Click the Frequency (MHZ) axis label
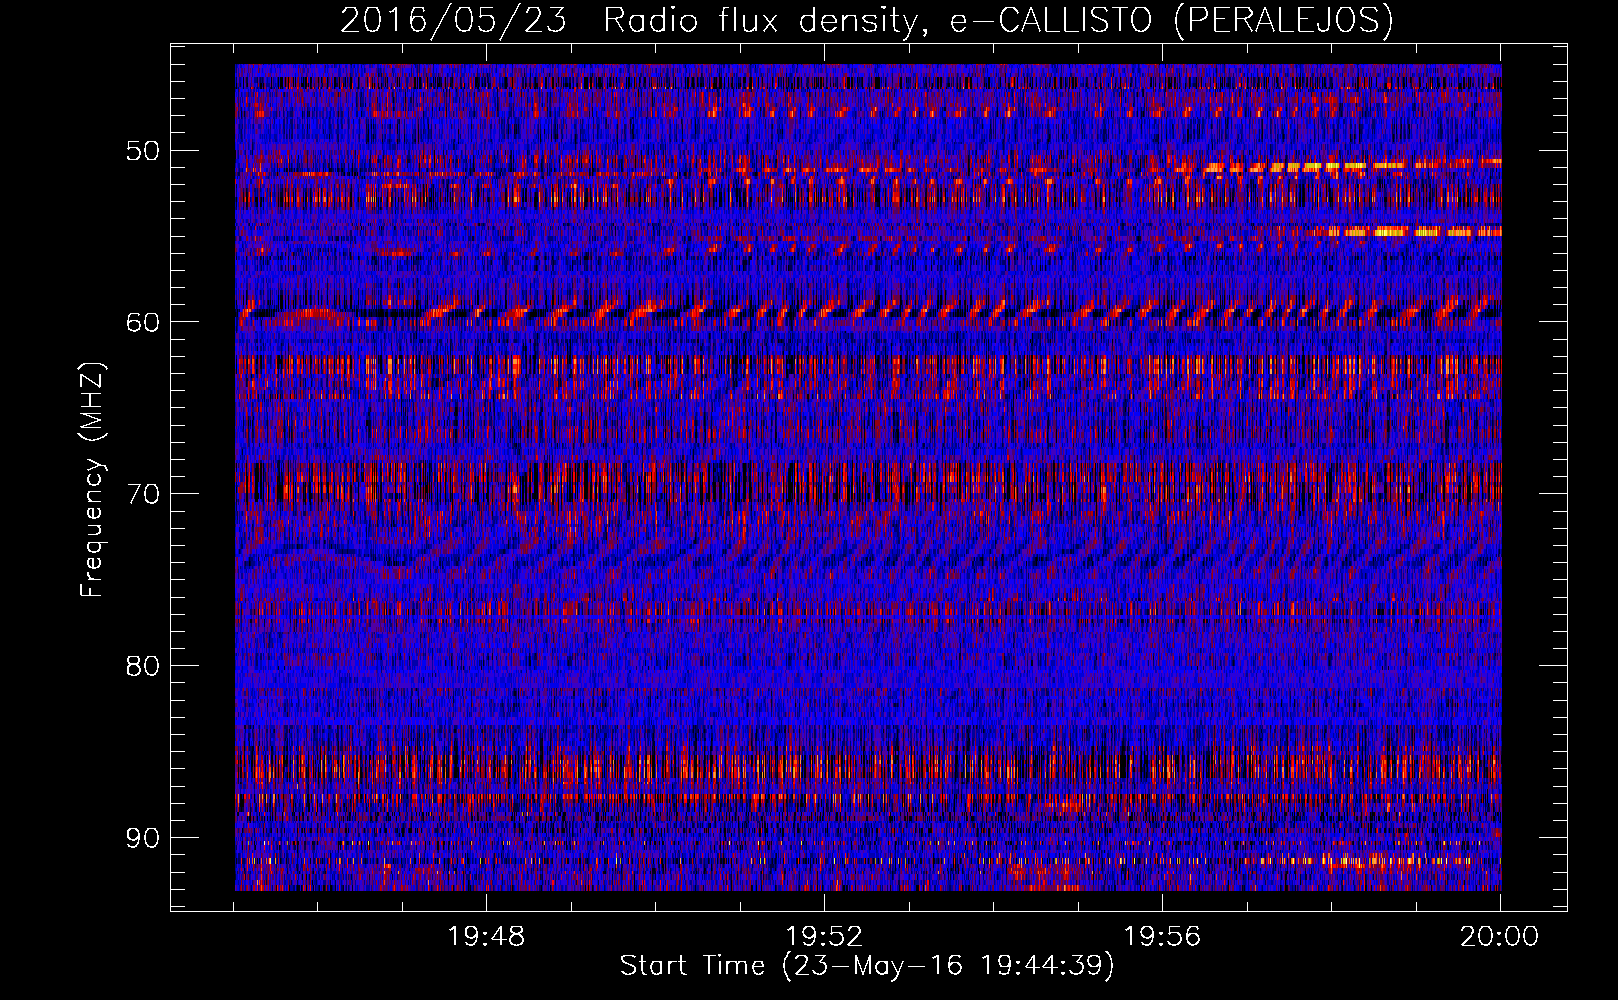 coord(92,480)
